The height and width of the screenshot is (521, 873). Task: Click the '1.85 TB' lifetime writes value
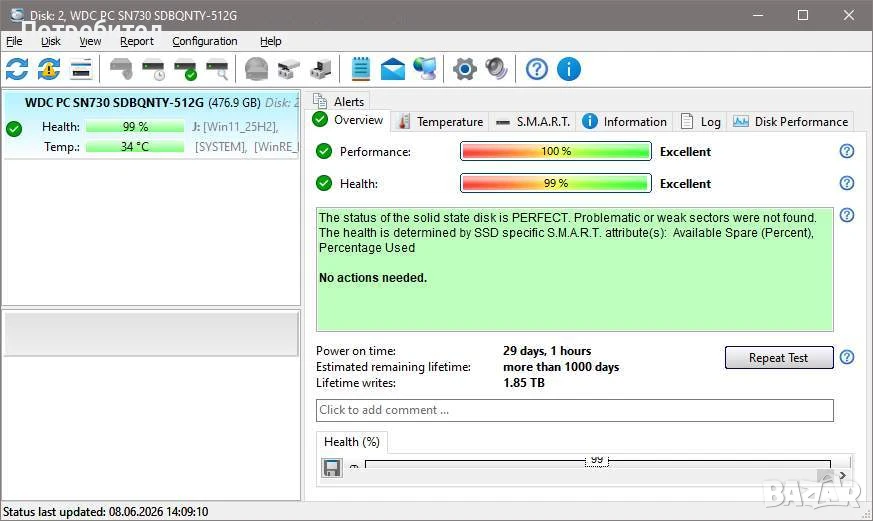point(524,383)
